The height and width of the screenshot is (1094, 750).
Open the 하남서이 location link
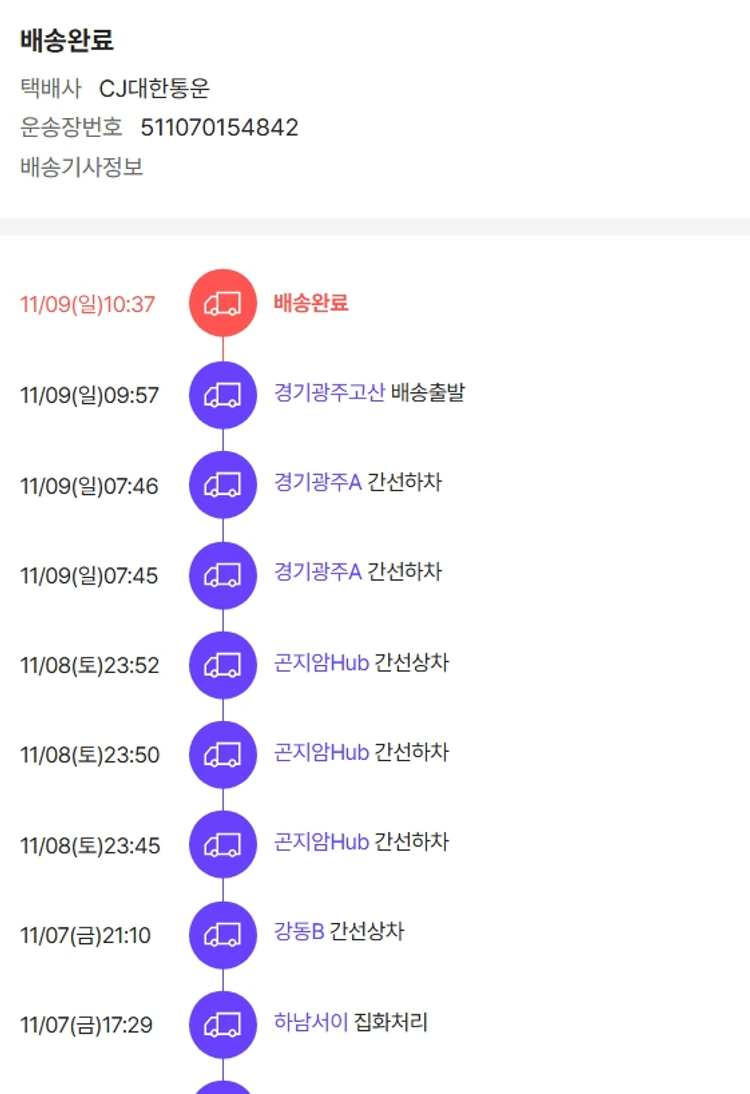click(x=310, y=1022)
